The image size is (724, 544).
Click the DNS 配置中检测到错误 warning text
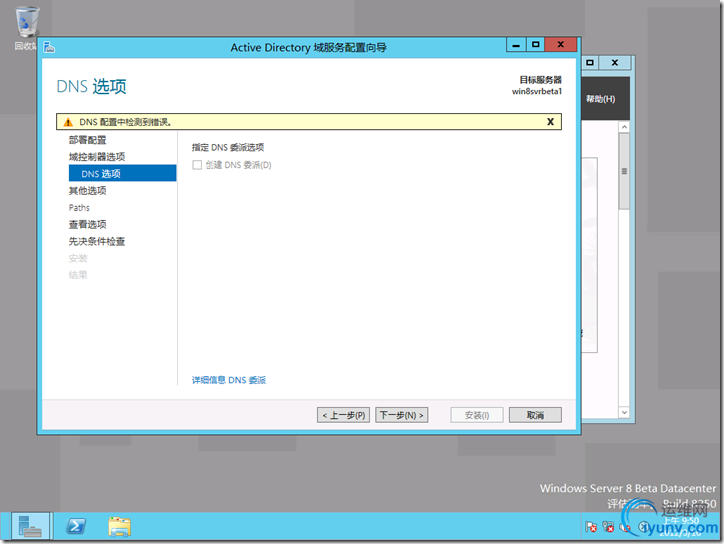click(x=125, y=122)
